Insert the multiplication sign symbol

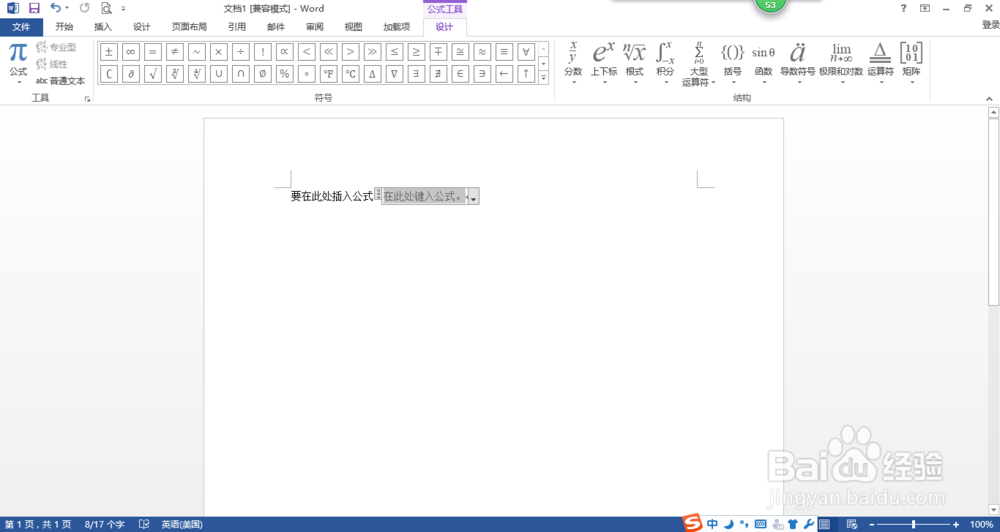(219, 52)
